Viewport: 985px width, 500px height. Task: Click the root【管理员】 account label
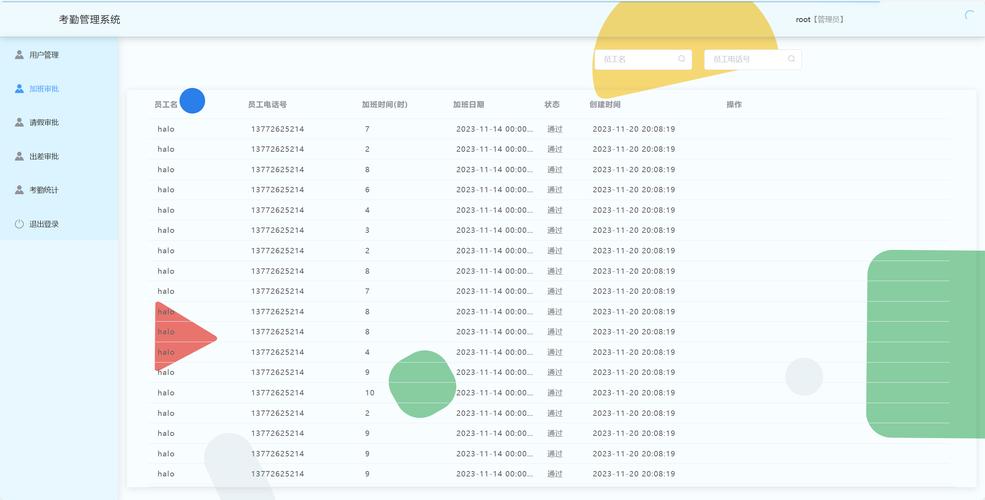pyautogui.click(x=819, y=19)
